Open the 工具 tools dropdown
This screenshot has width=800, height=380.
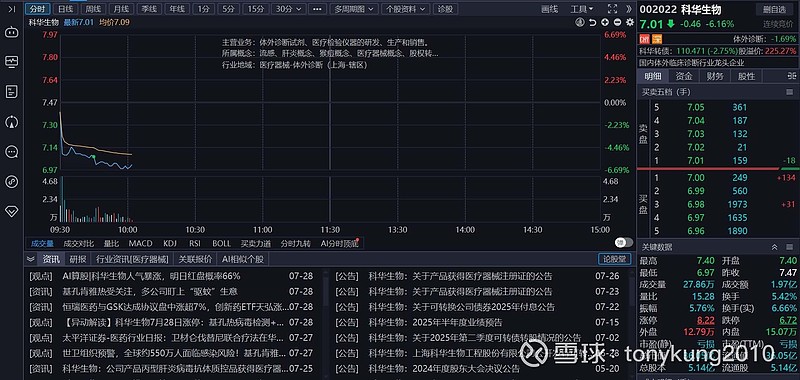coord(582,9)
